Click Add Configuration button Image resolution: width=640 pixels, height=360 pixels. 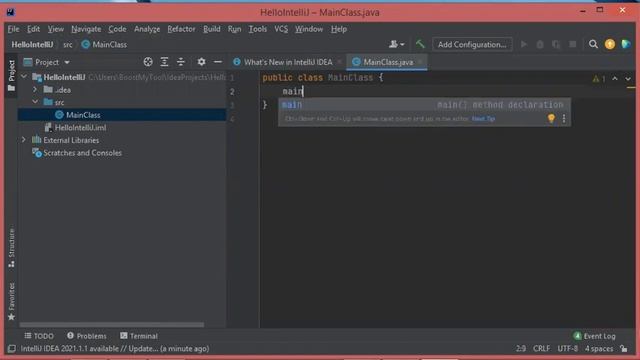(x=472, y=44)
